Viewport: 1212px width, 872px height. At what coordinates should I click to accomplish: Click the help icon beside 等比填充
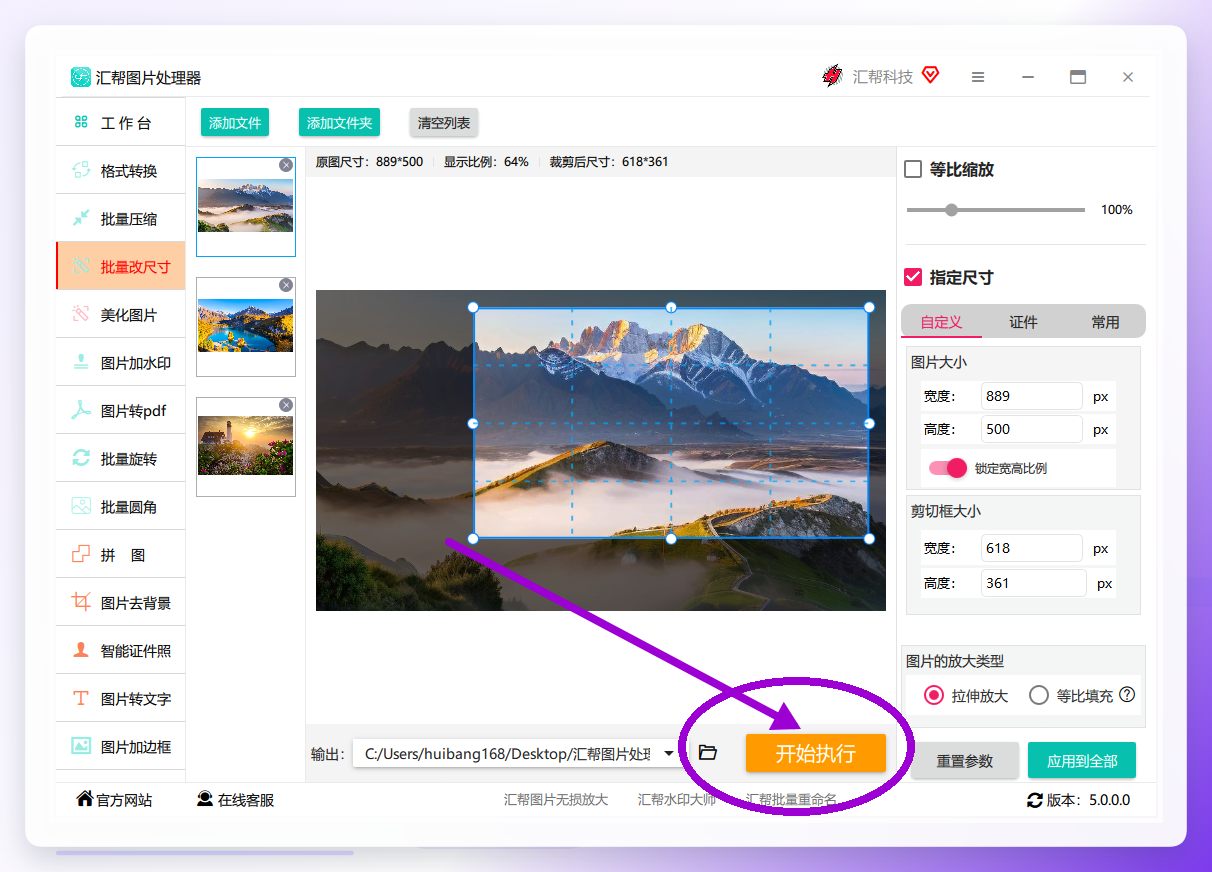pos(1127,695)
